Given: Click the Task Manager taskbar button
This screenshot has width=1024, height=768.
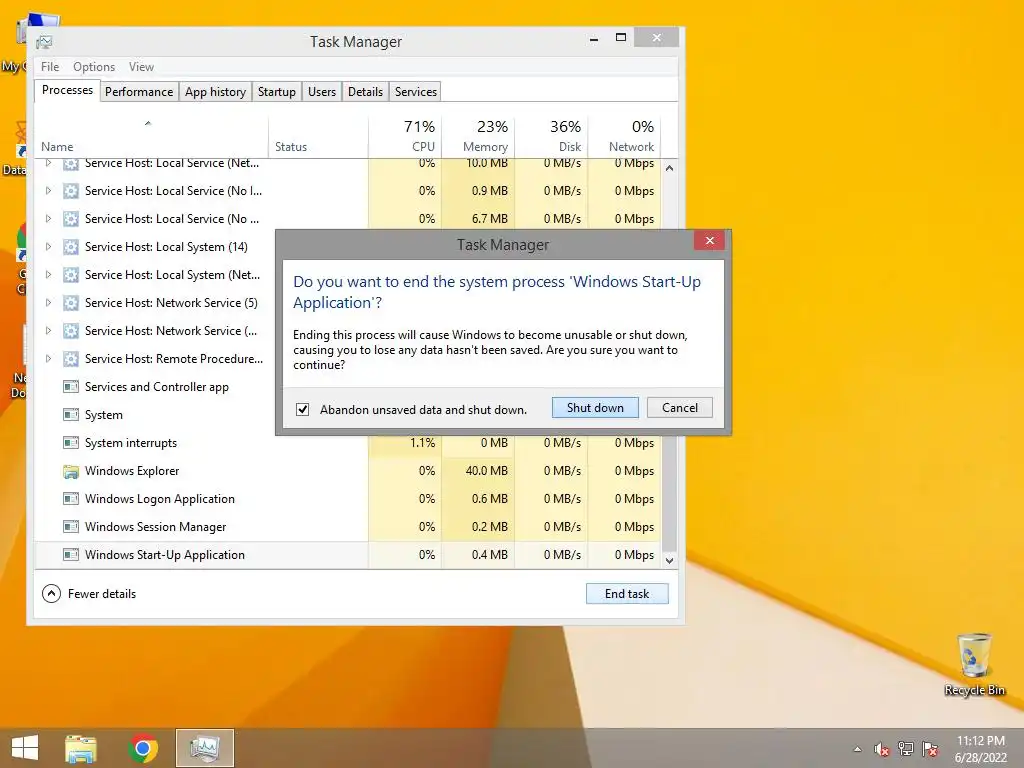Looking at the screenshot, I should pos(204,748).
